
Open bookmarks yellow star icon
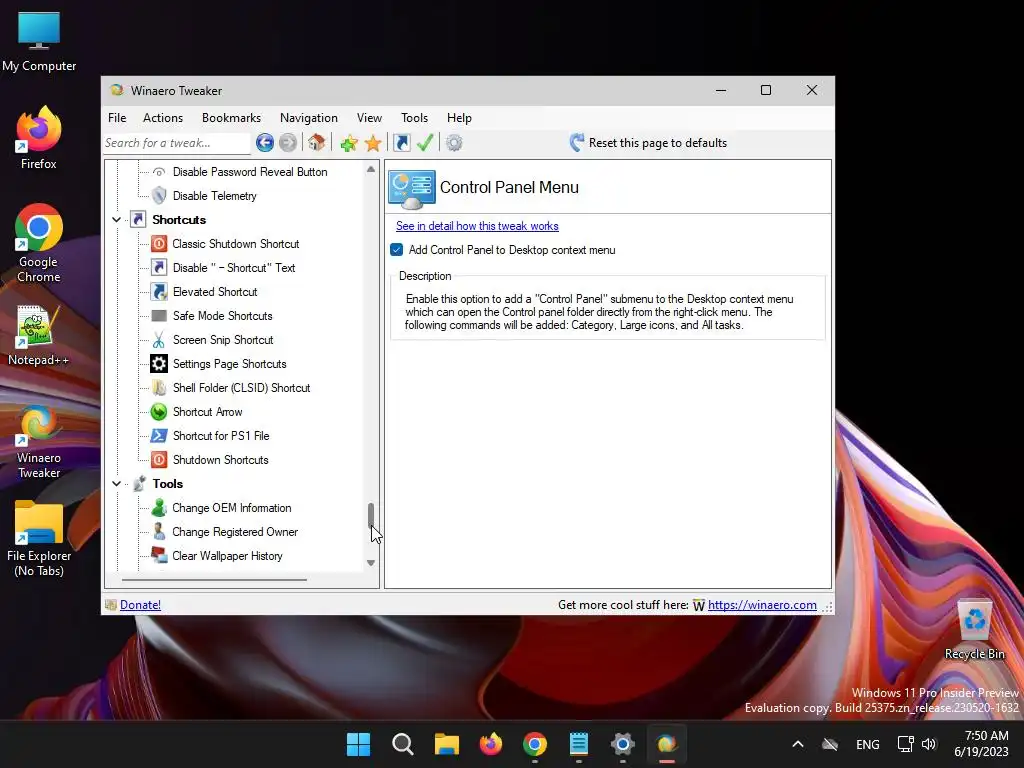[x=373, y=143]
